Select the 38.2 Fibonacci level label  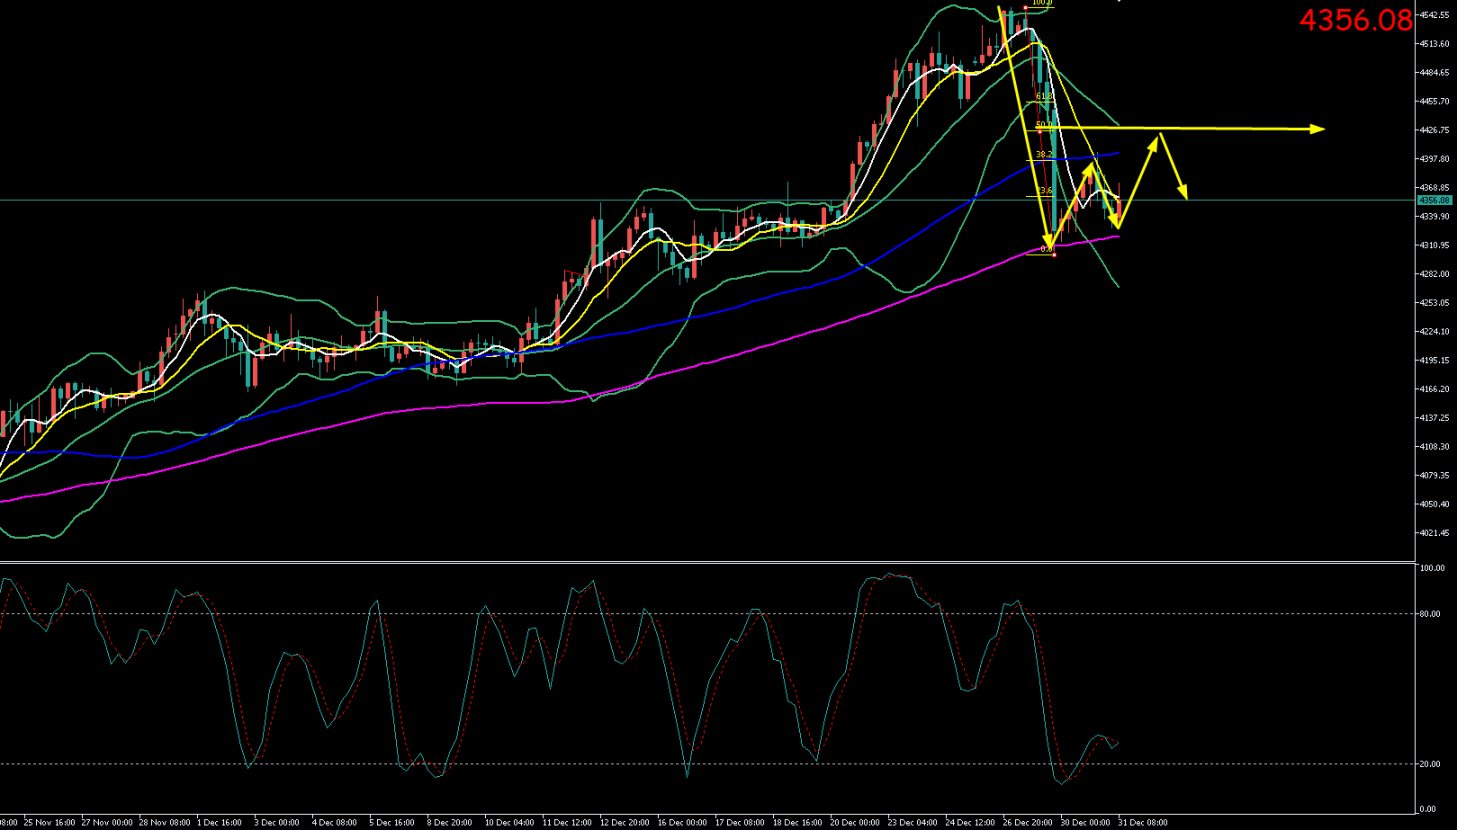[x=1043, y=155]
